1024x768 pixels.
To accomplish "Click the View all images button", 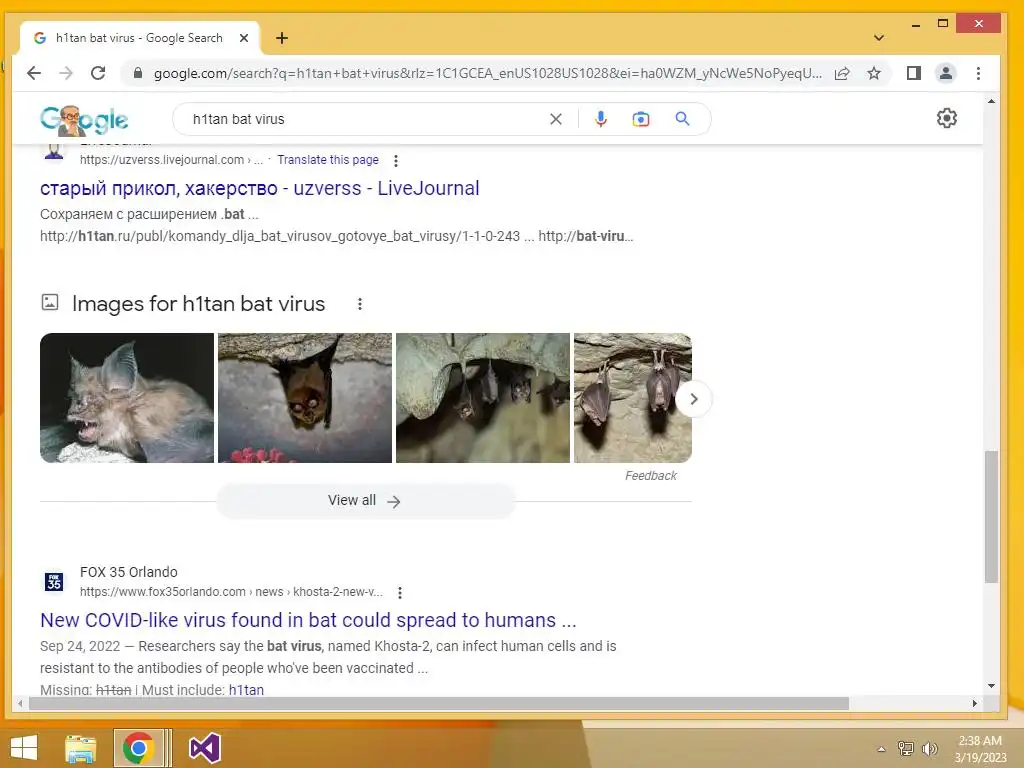I will point(366,501).
